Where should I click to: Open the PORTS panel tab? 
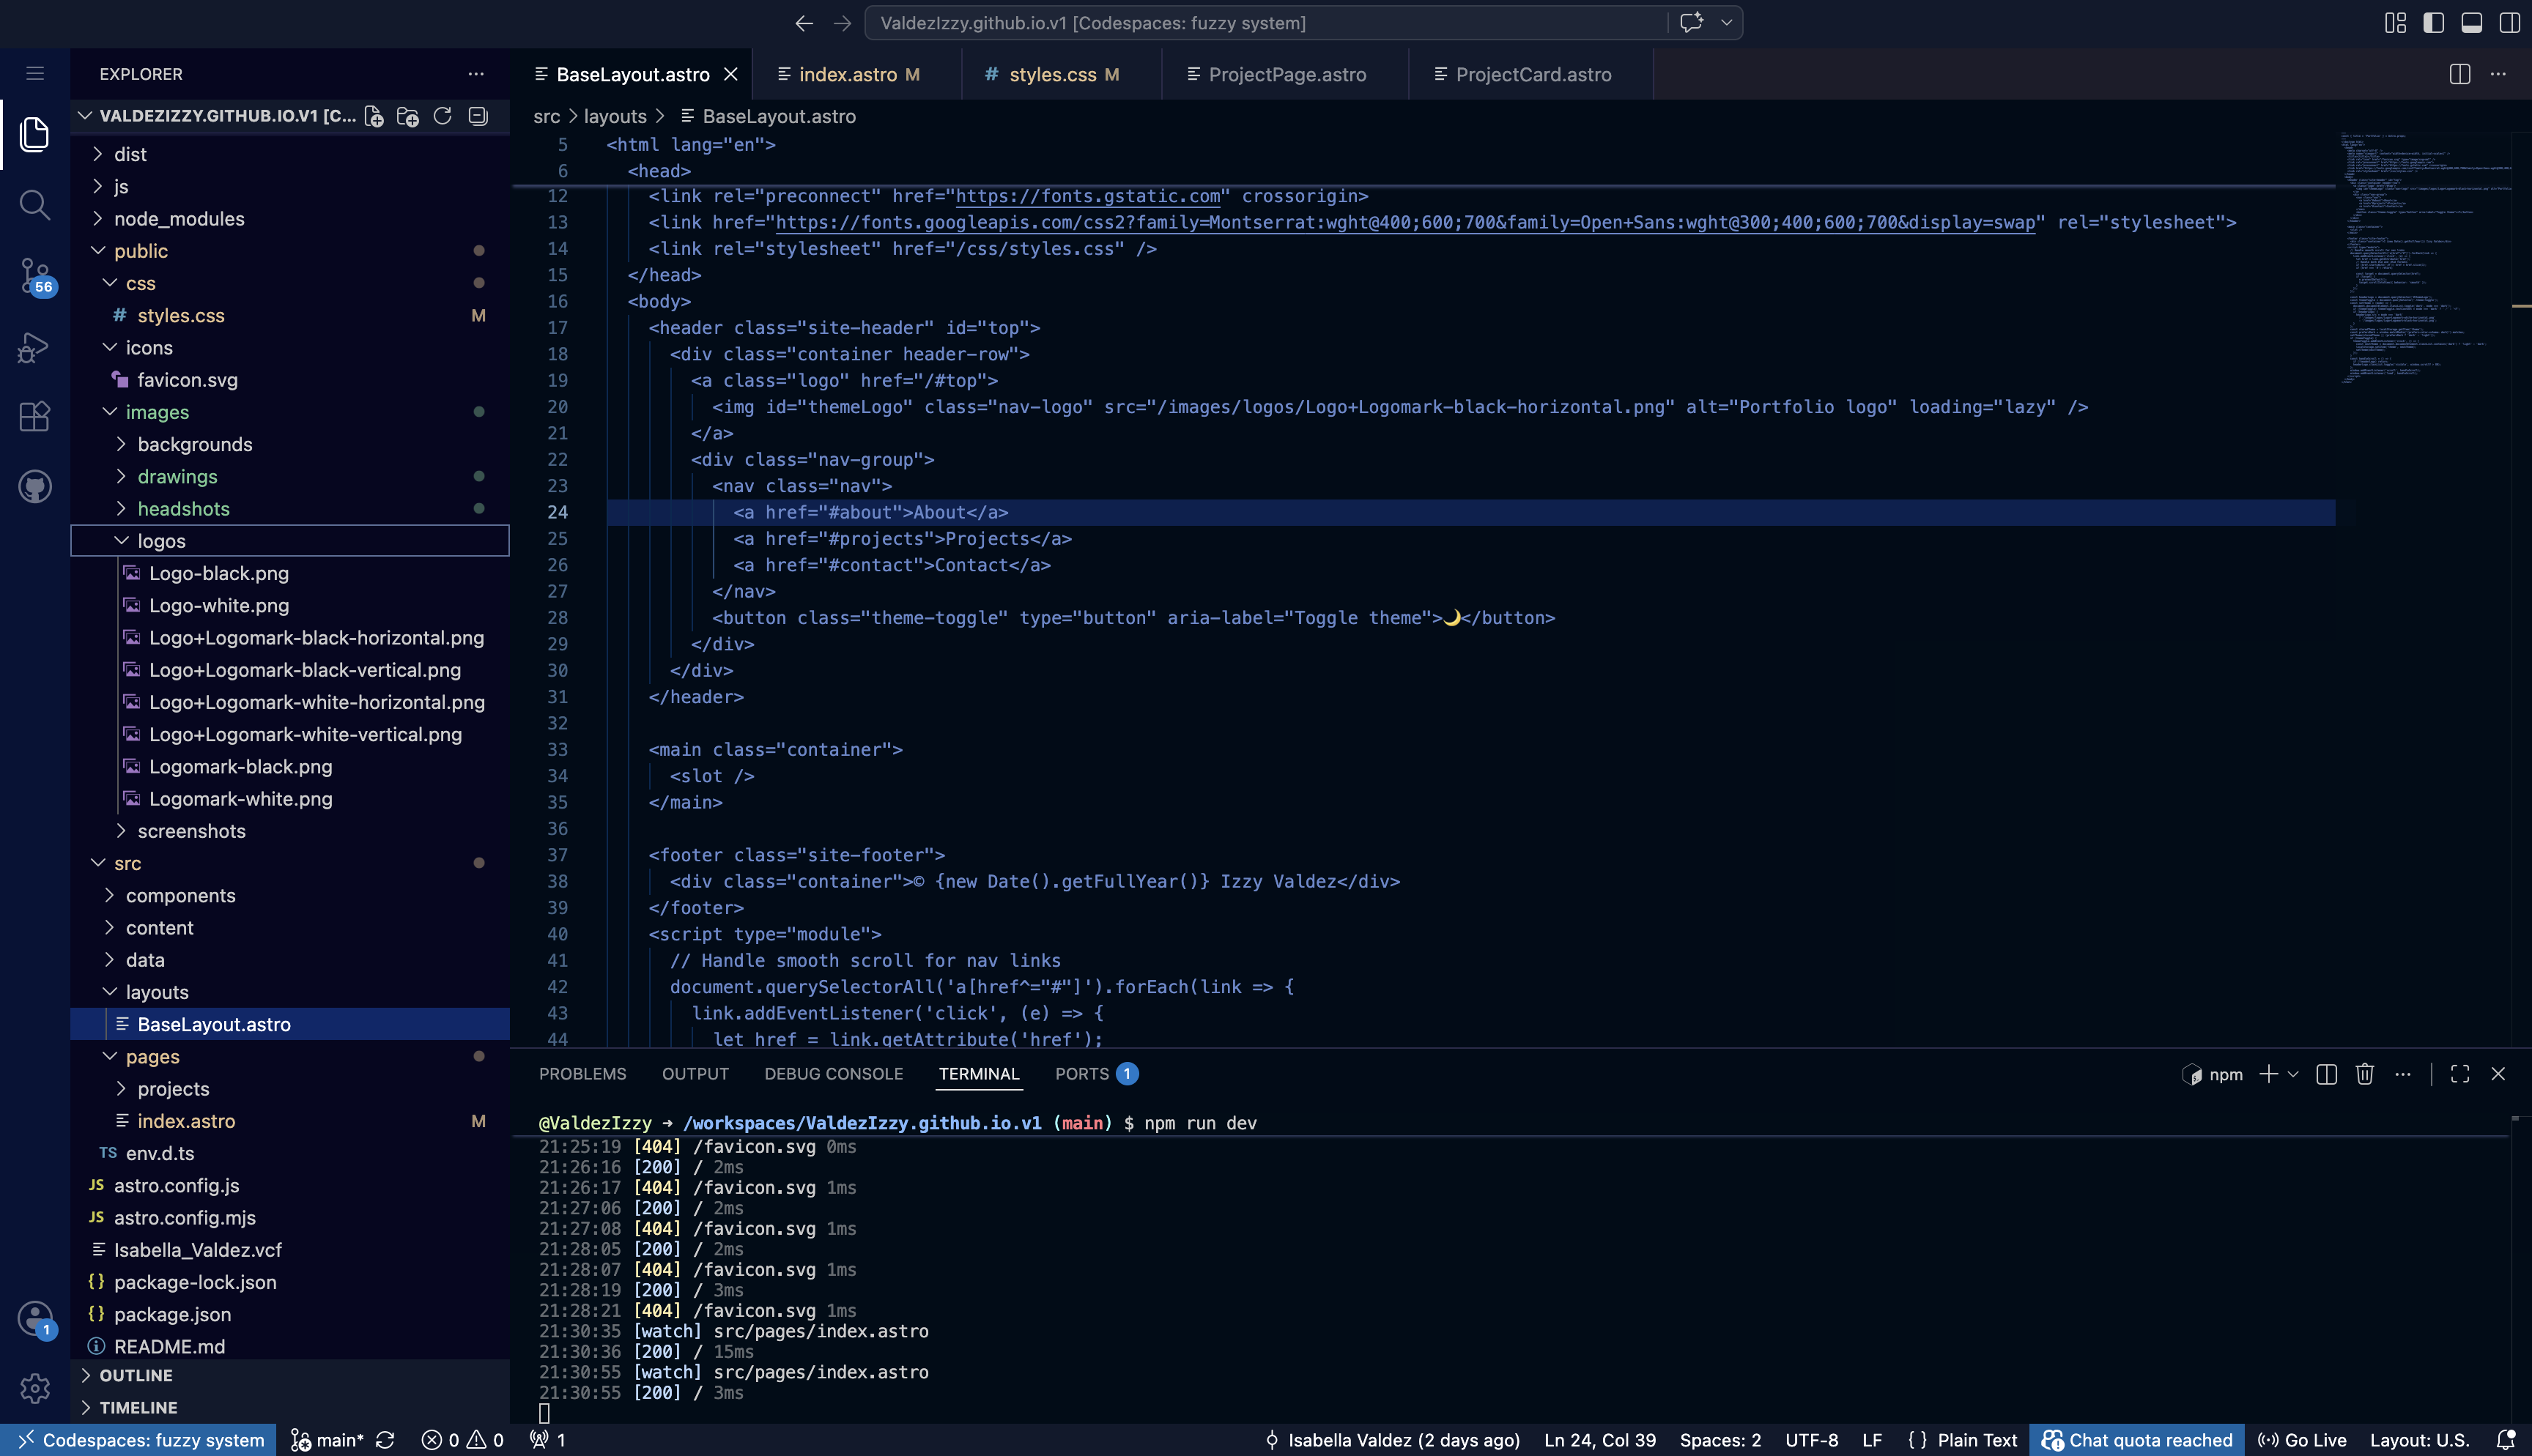click(x=1096, y=1074)
